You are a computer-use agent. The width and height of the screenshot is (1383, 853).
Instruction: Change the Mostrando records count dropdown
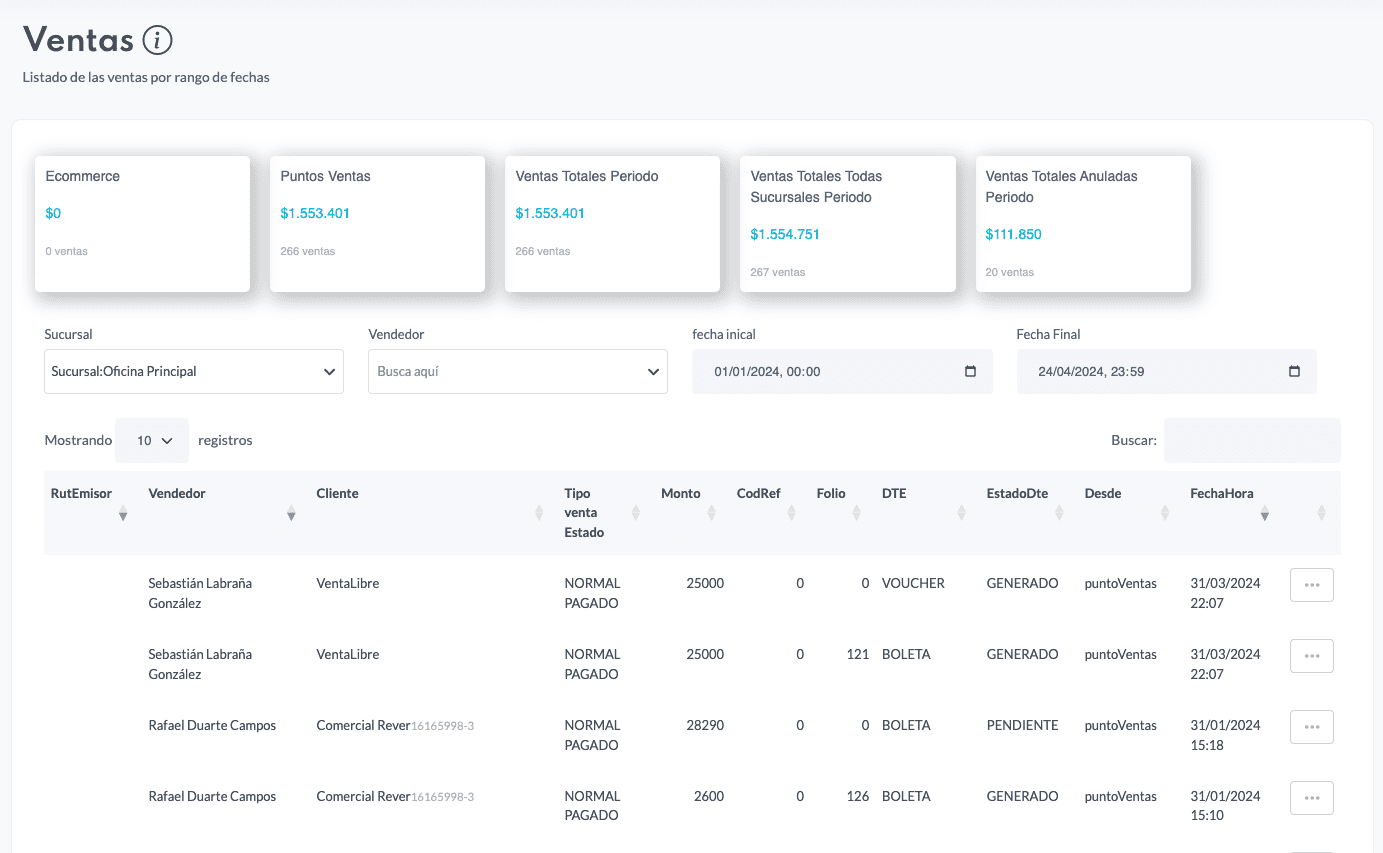(151, 440)
